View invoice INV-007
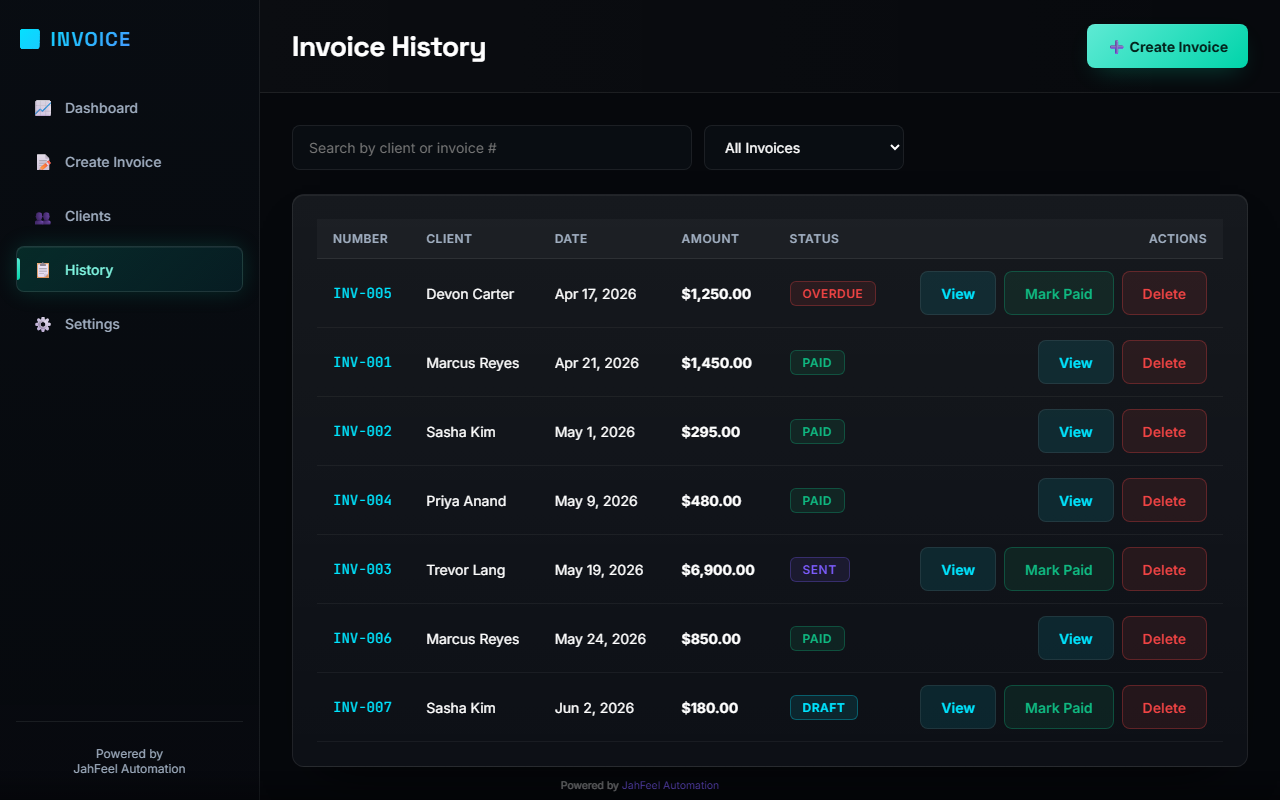 point(958,707)
